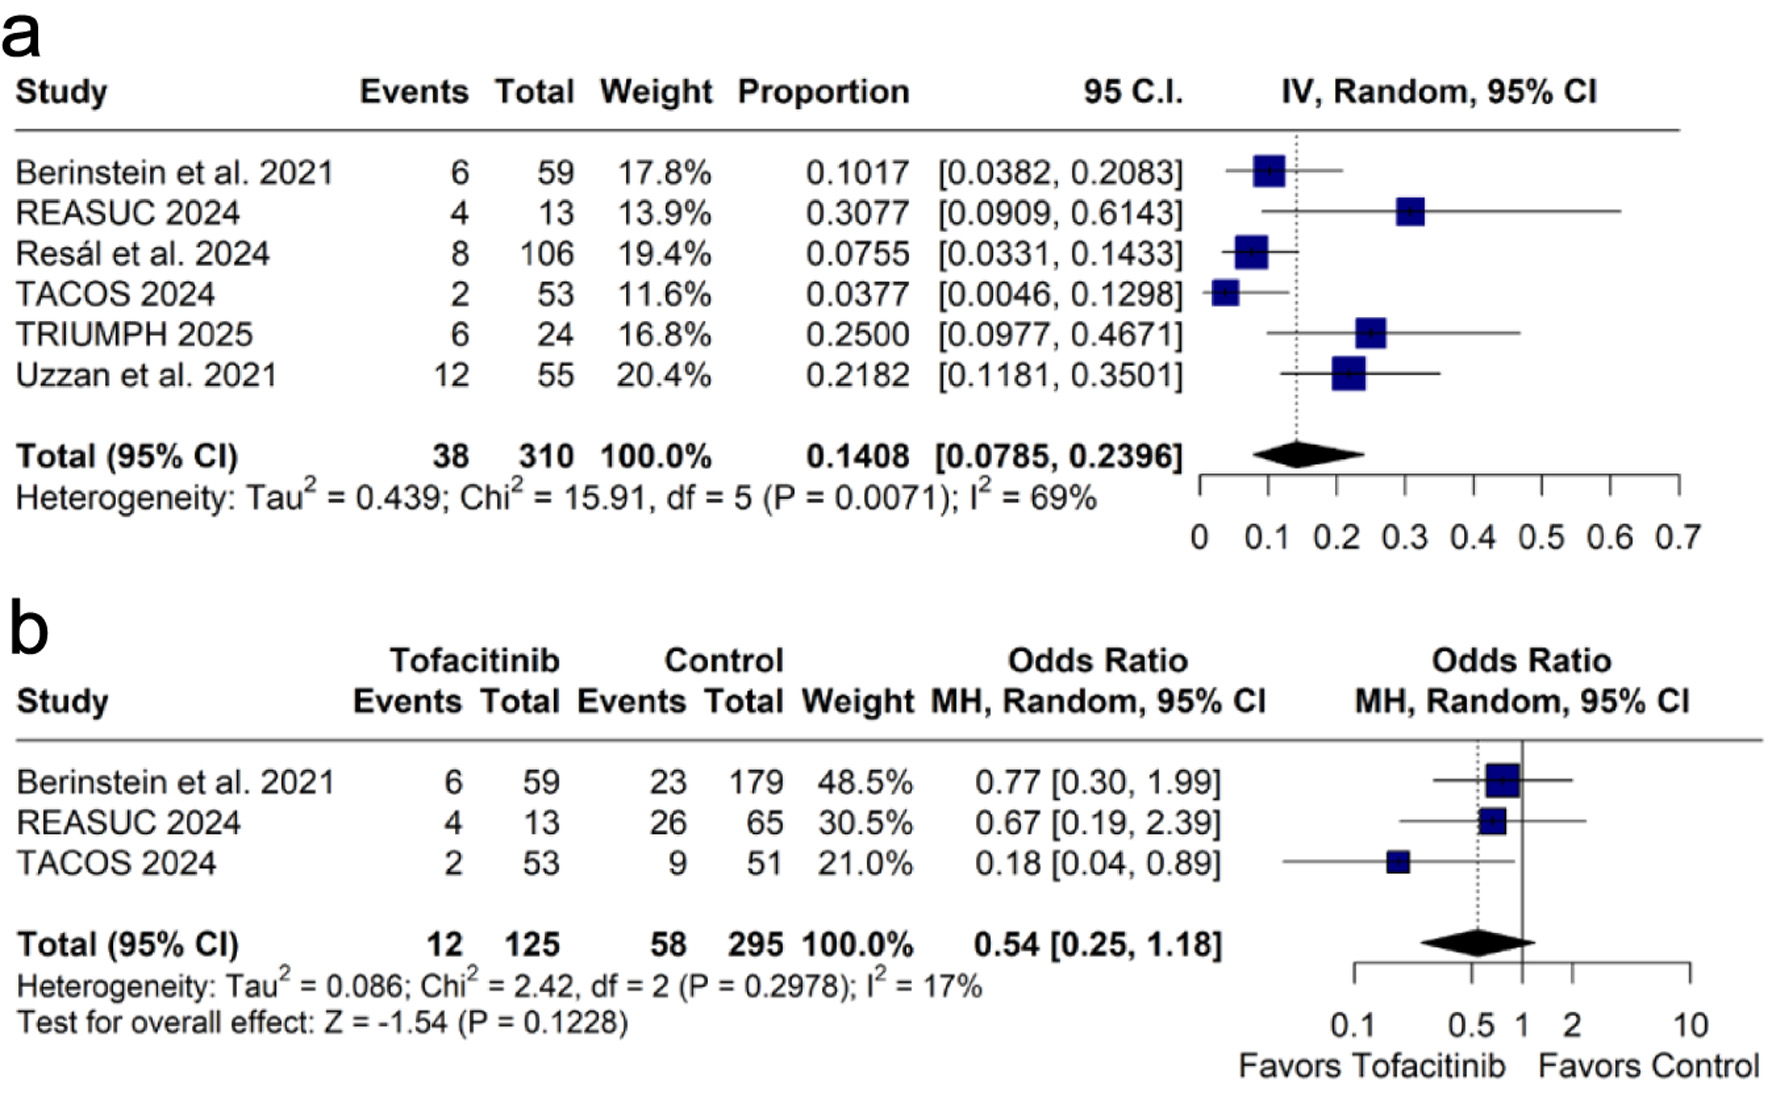The width and height of the screenshot is (1772, 1100).
Task: Click the Berinstein 2021 square in panel a
Action: point(1269,171)
